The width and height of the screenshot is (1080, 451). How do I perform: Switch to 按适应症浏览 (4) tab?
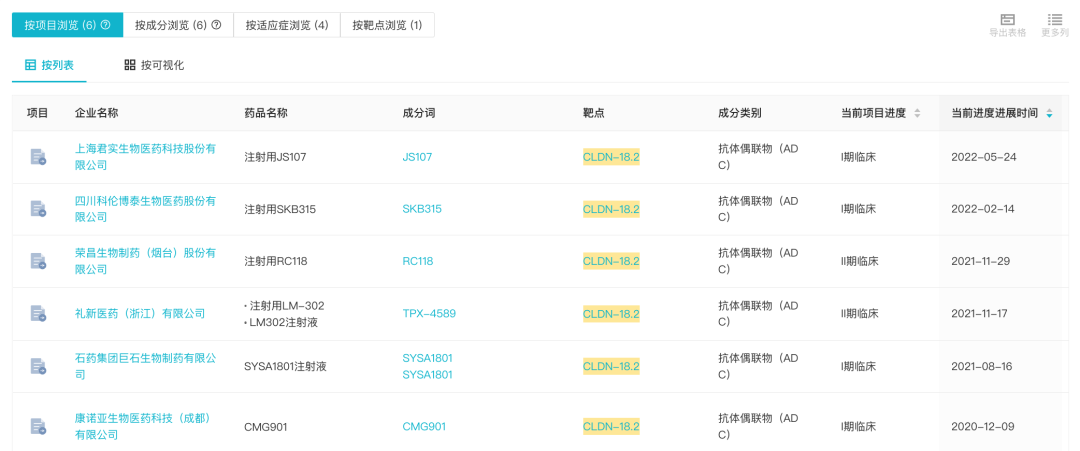click(287, 25)
